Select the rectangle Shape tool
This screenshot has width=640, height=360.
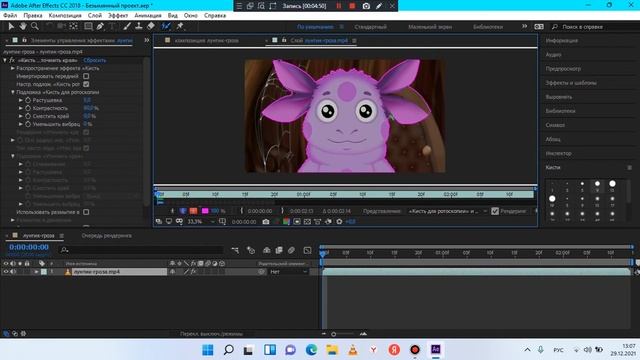[x=88, y=26]
